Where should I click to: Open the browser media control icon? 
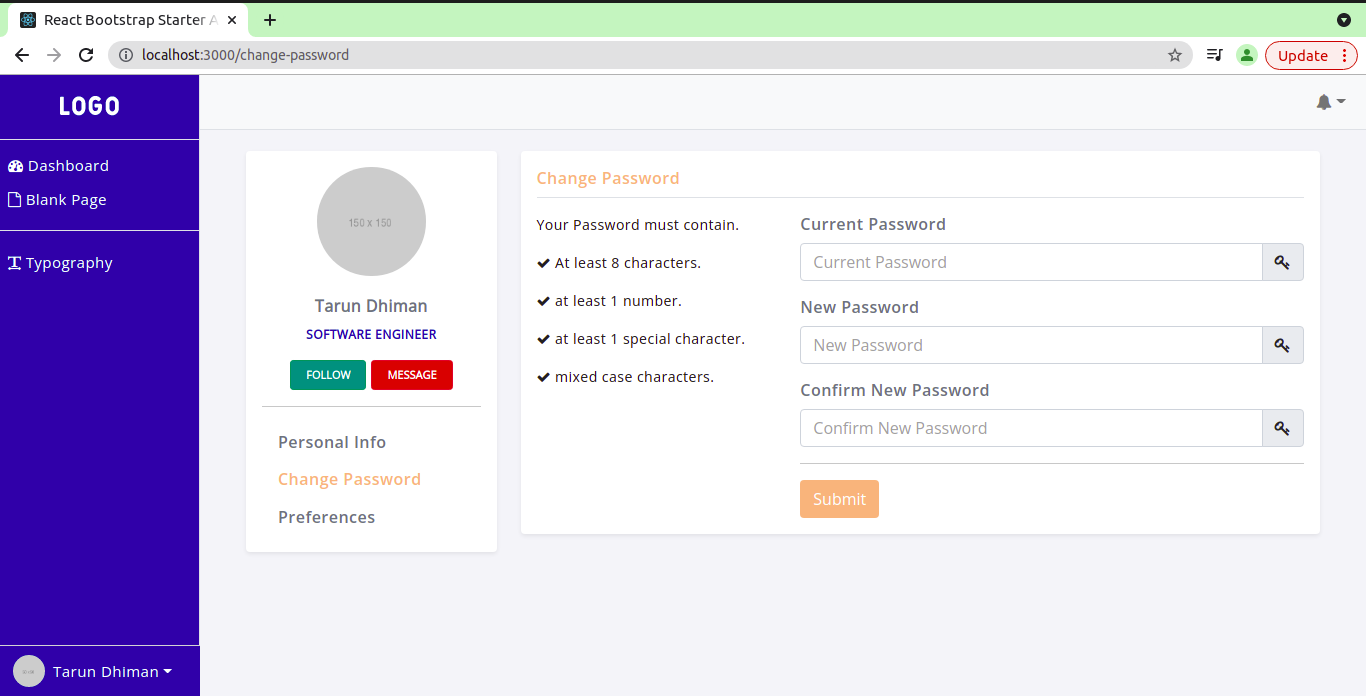[x=1214, y=55]
